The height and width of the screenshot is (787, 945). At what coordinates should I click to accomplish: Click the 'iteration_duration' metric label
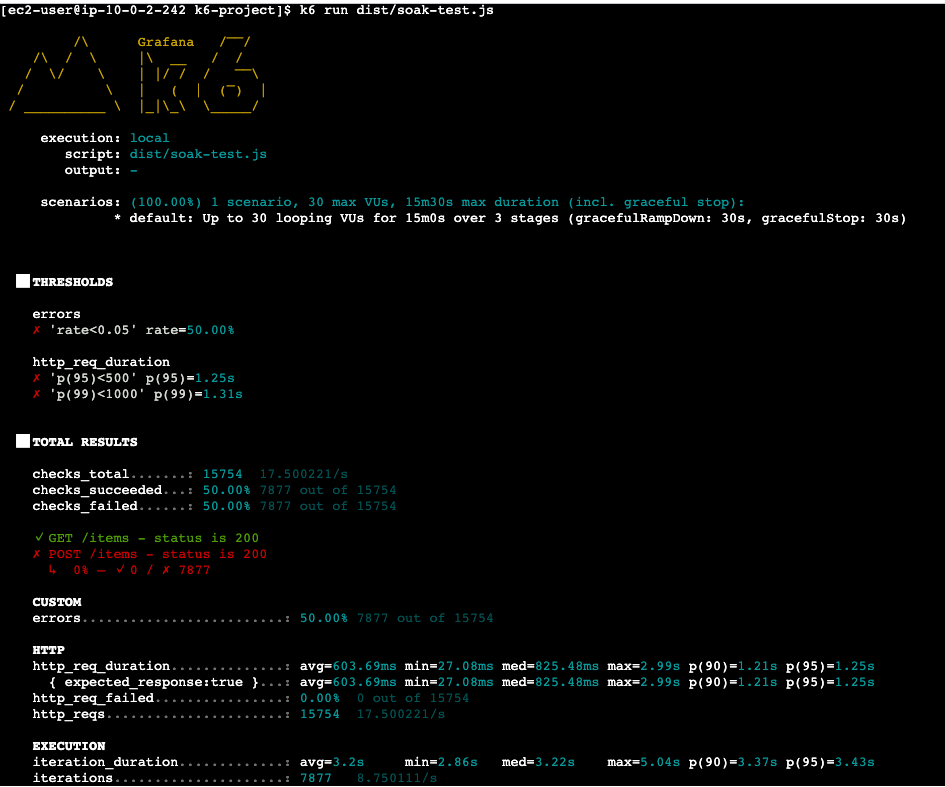click(x=105, y=762)
